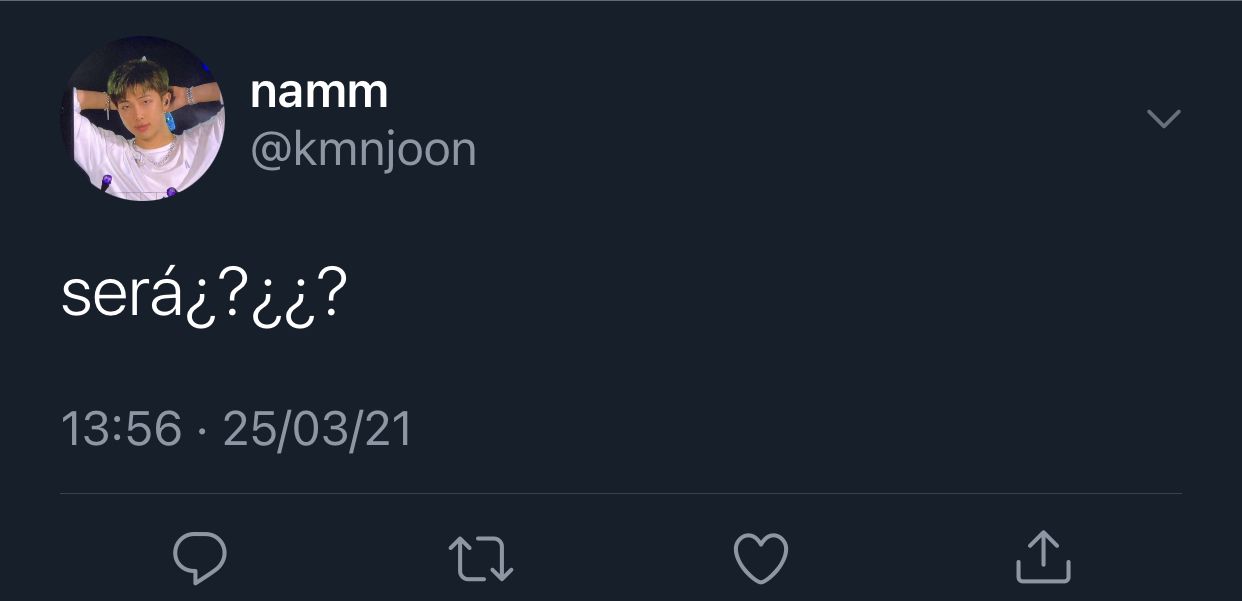
Task: Retweet the post by namm
Action: coord(480,558)
